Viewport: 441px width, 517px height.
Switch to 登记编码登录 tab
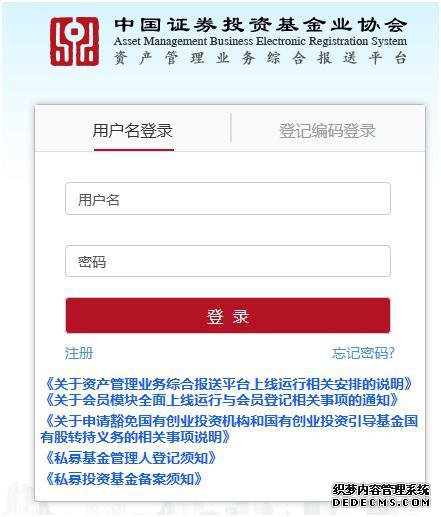tap(328, 130)
